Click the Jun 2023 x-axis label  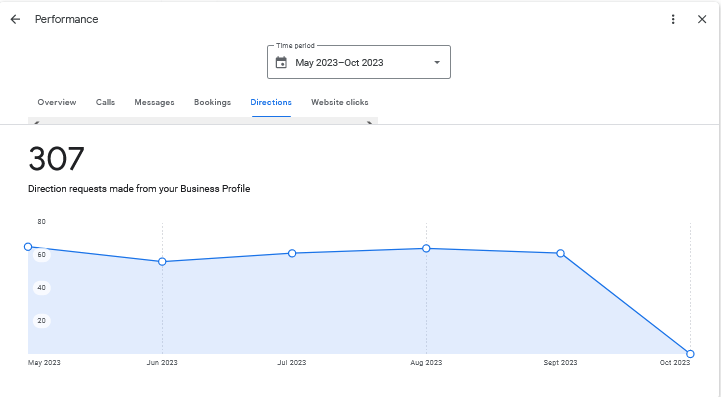[162, 362]
